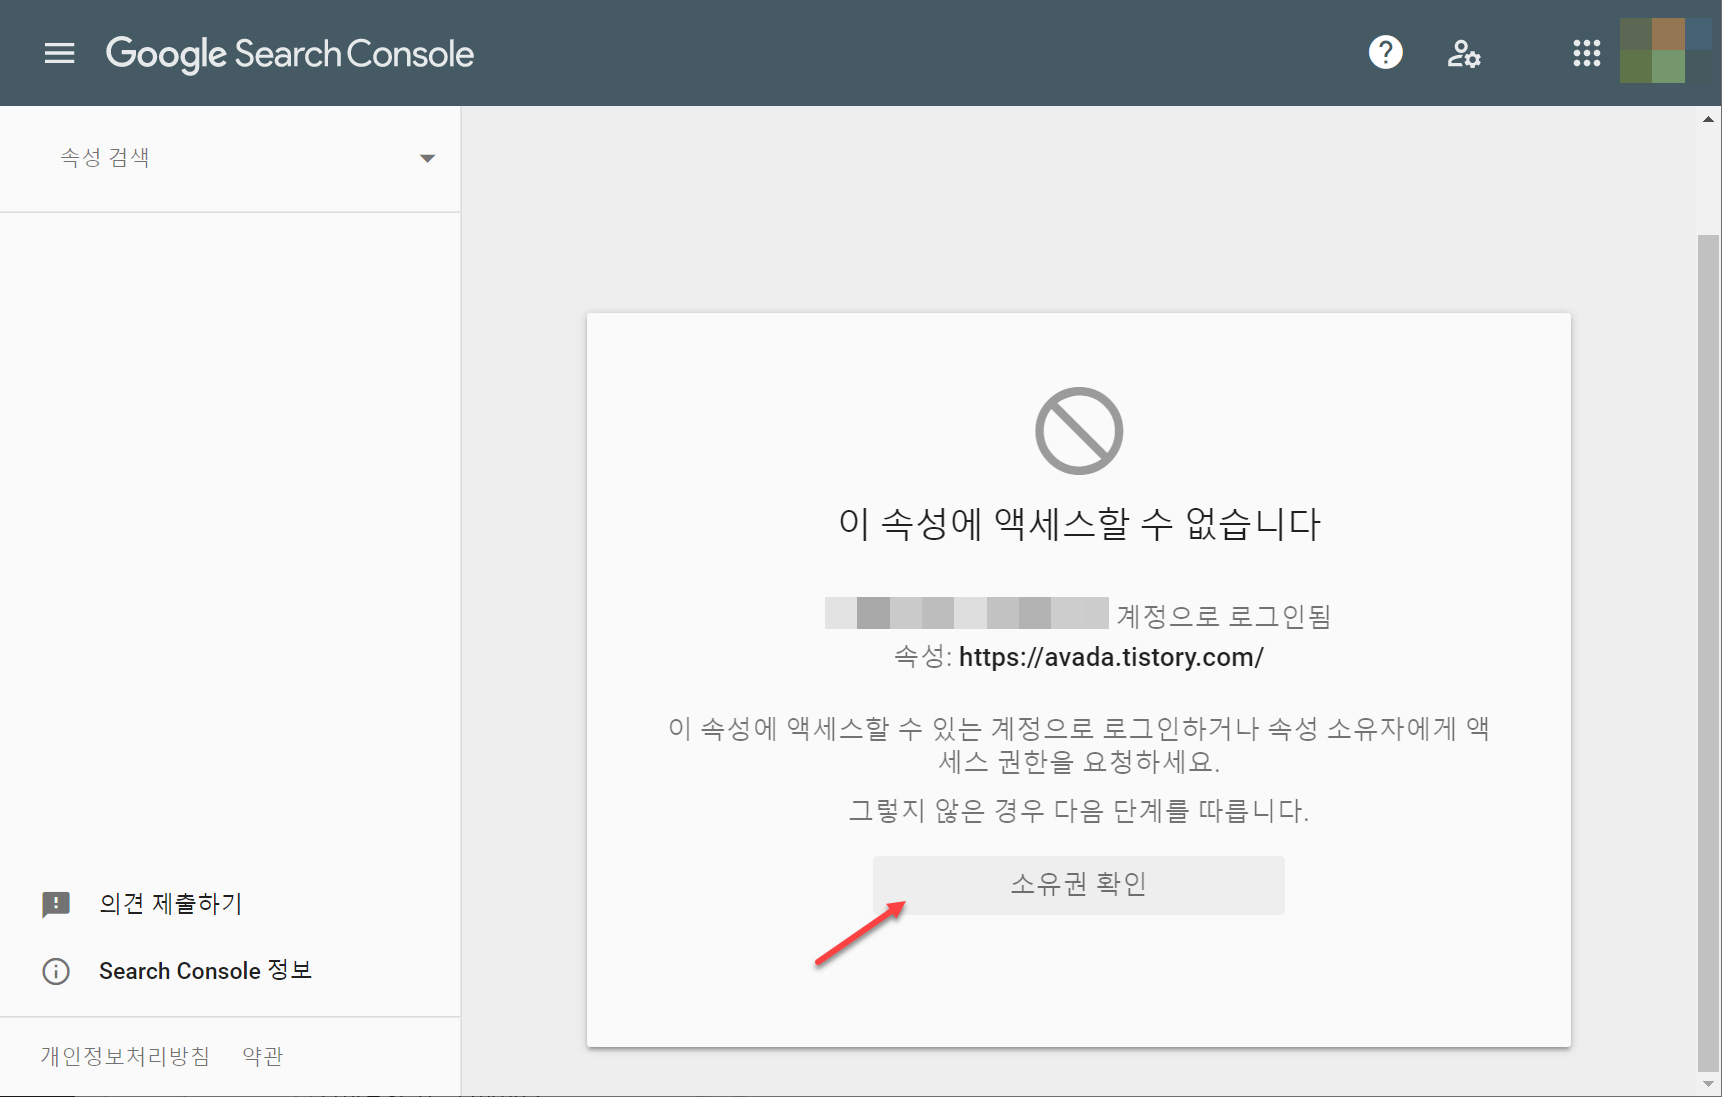Click the blocked-access prohibition symbol

(x=1078, y=430)
